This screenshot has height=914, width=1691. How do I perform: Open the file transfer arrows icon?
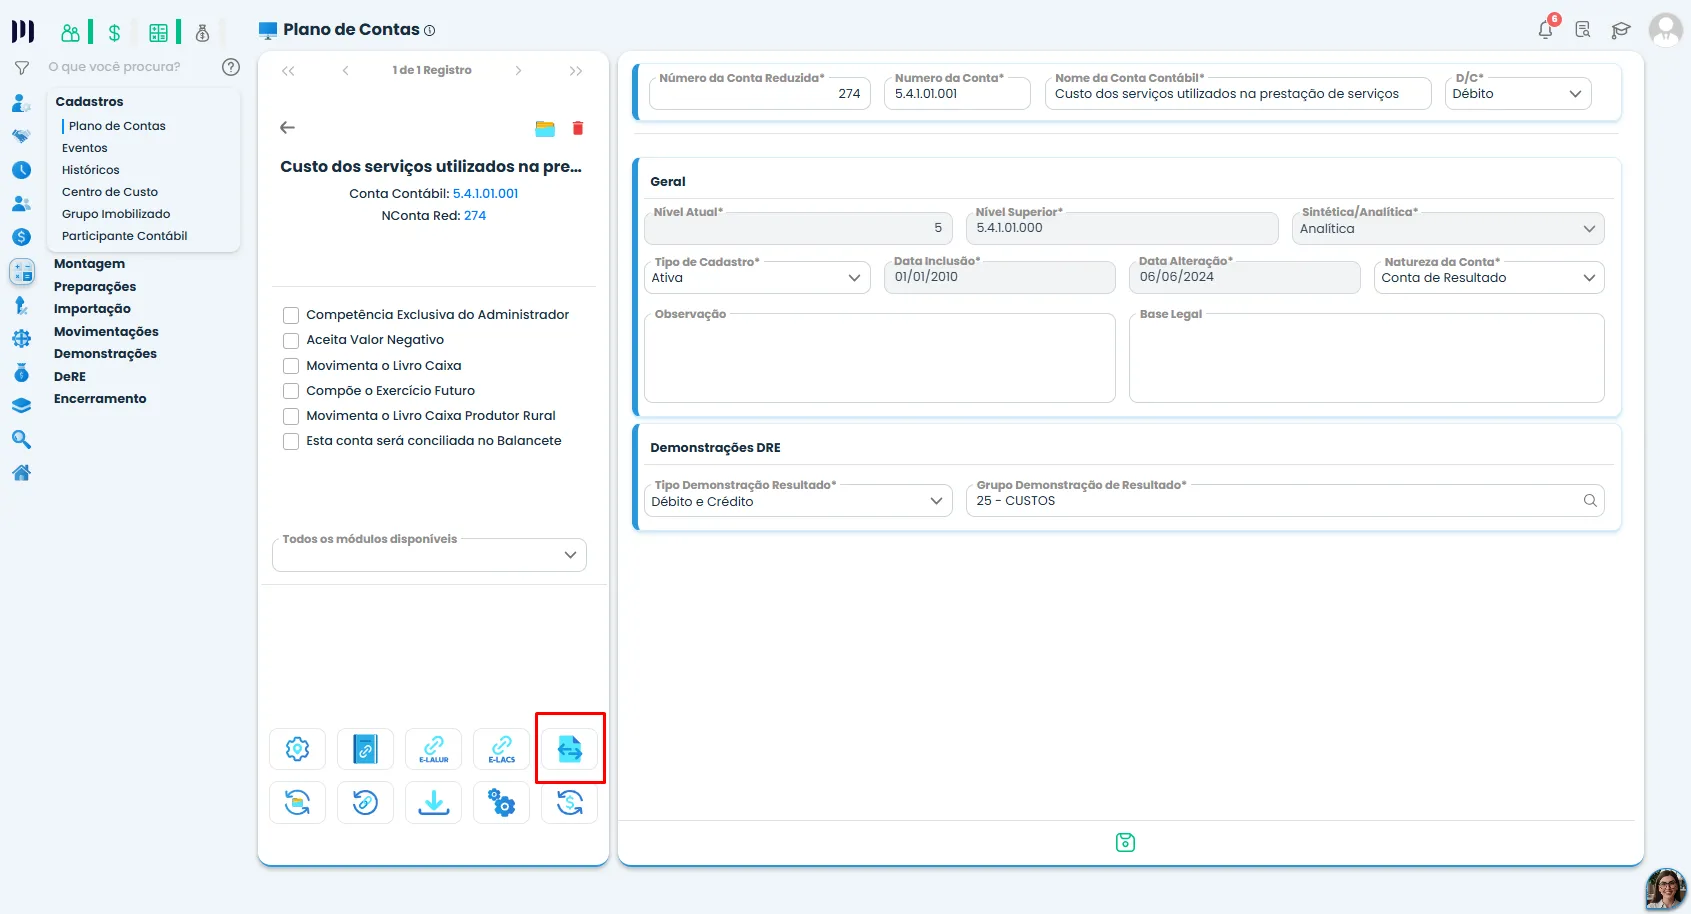(x=570, y=749)
